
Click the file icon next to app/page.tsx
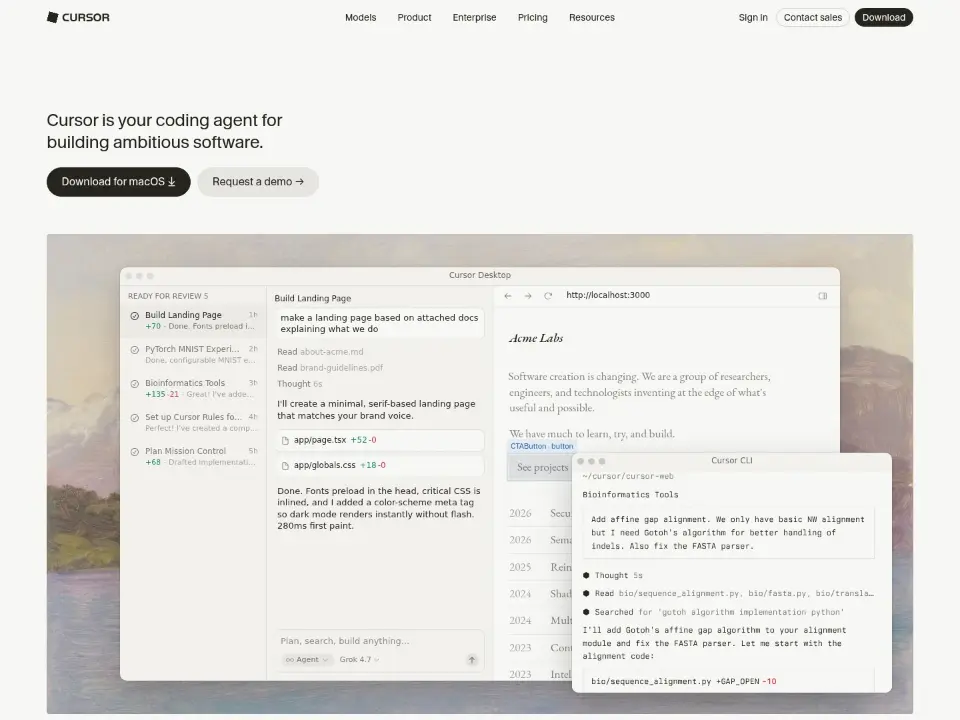click(285, 440)
